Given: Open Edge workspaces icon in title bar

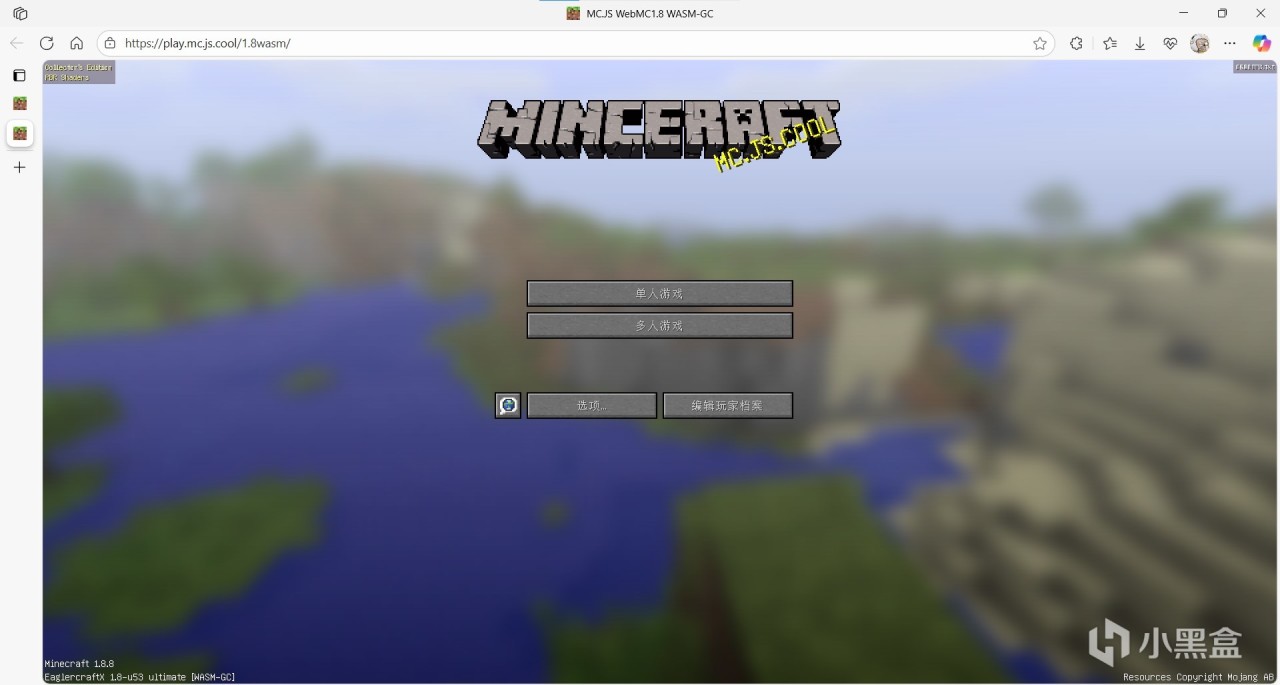Looking at the screenshot, I should click(x=20, y=14).
